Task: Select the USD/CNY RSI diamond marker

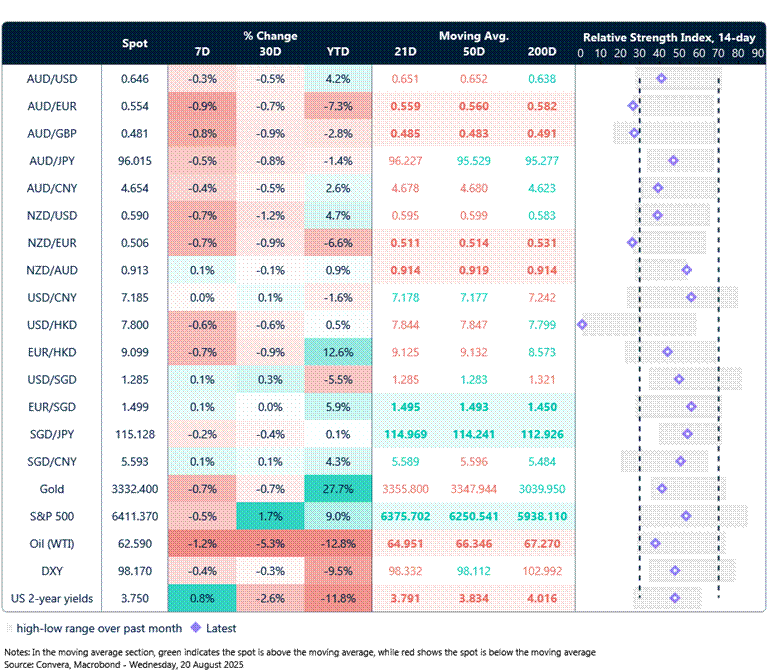Action: 691,297
